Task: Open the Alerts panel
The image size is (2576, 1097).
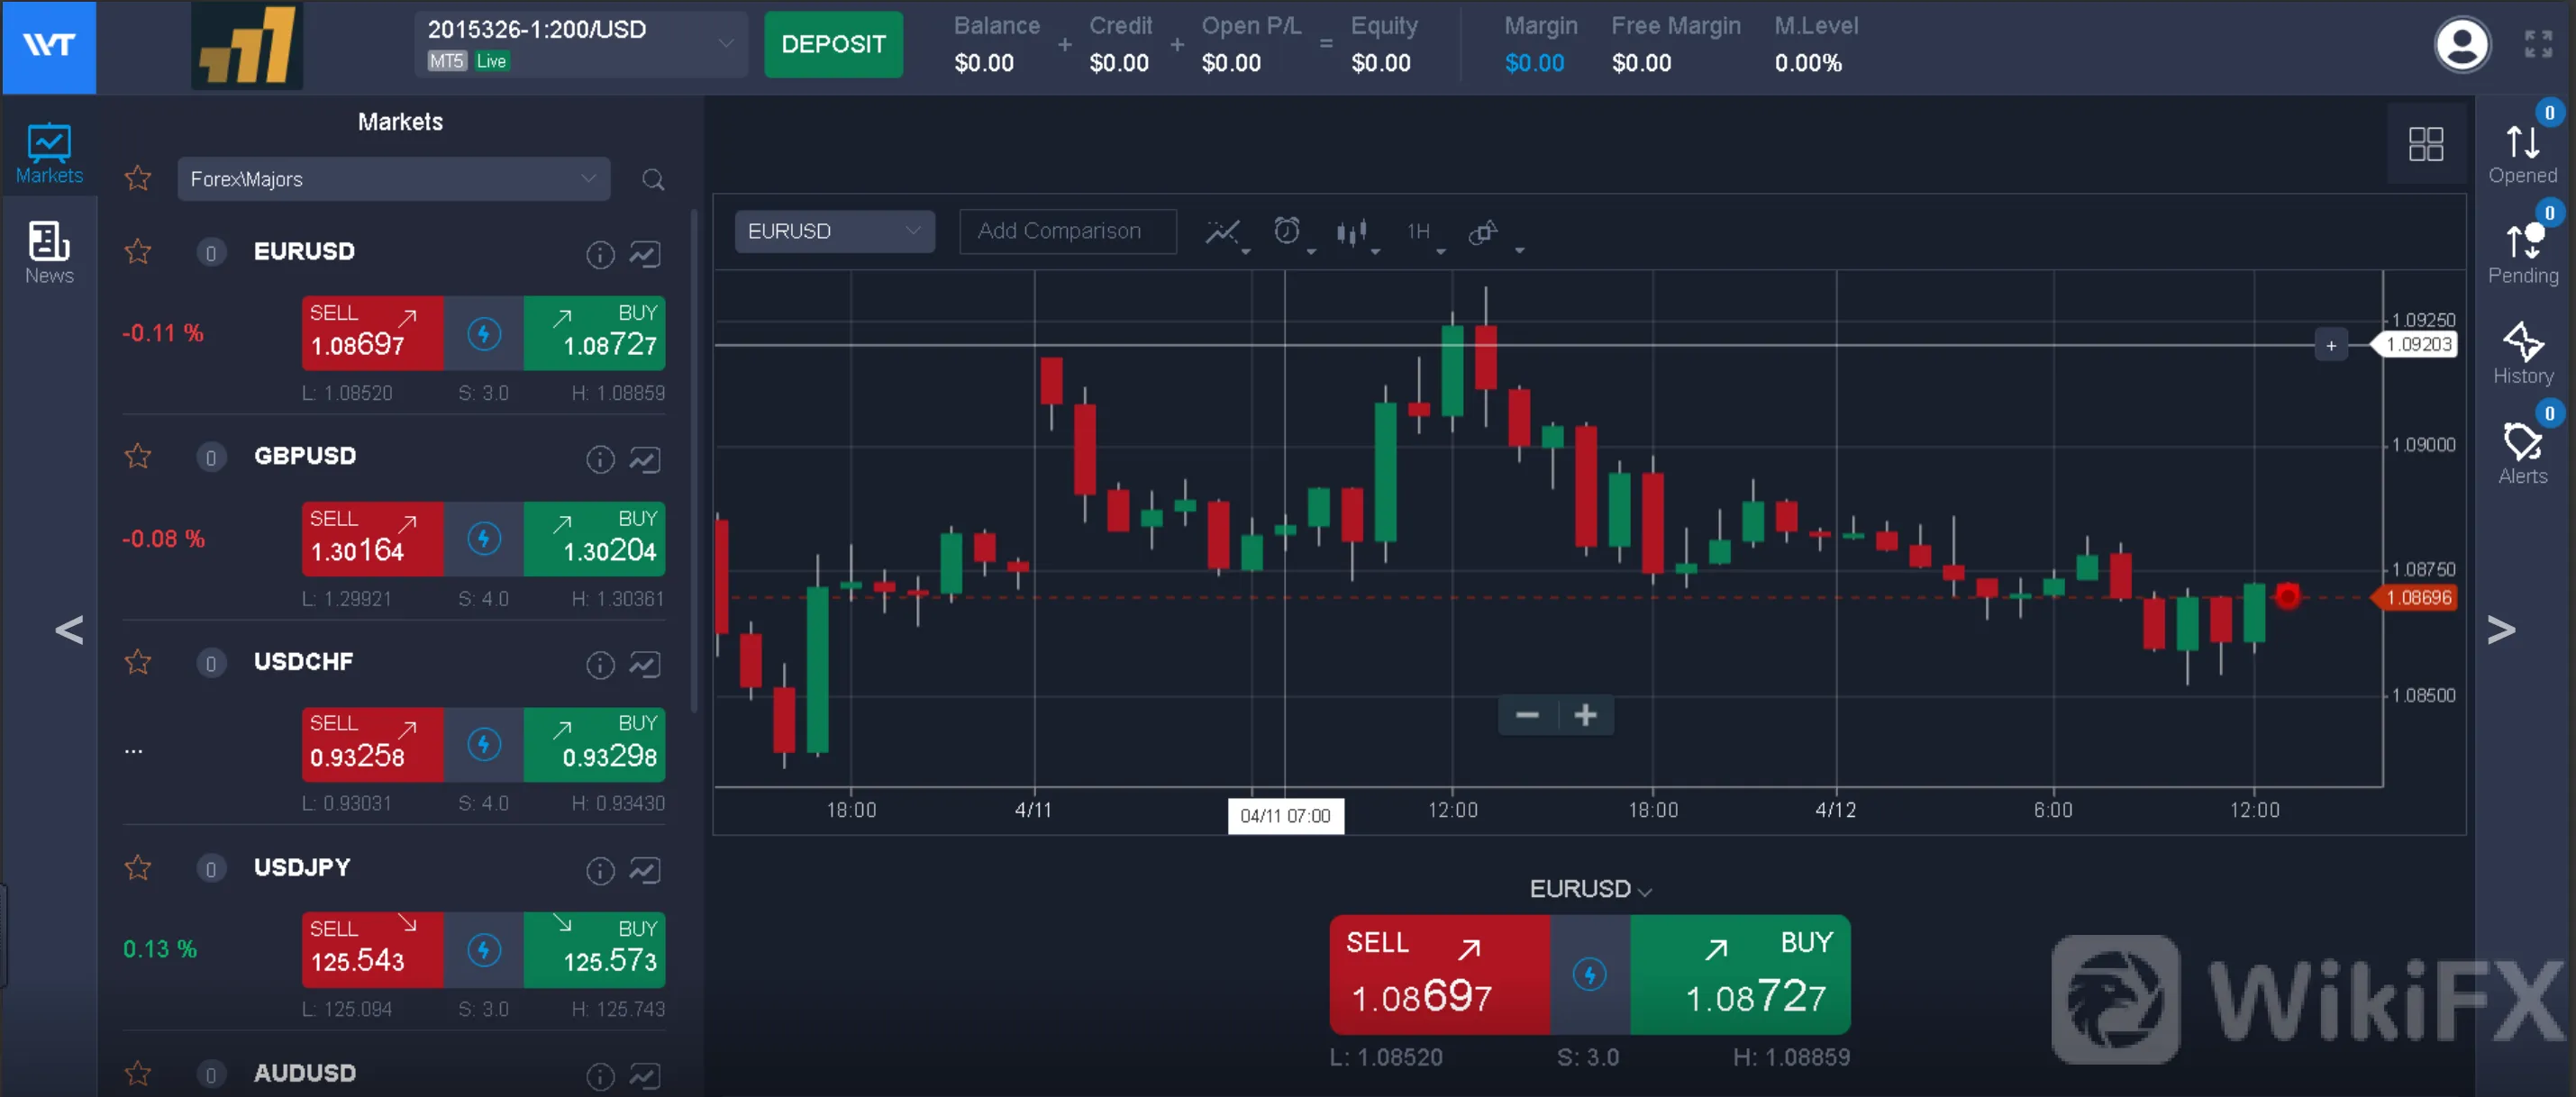Action: pyautogui.click(x=2522, y=453)
